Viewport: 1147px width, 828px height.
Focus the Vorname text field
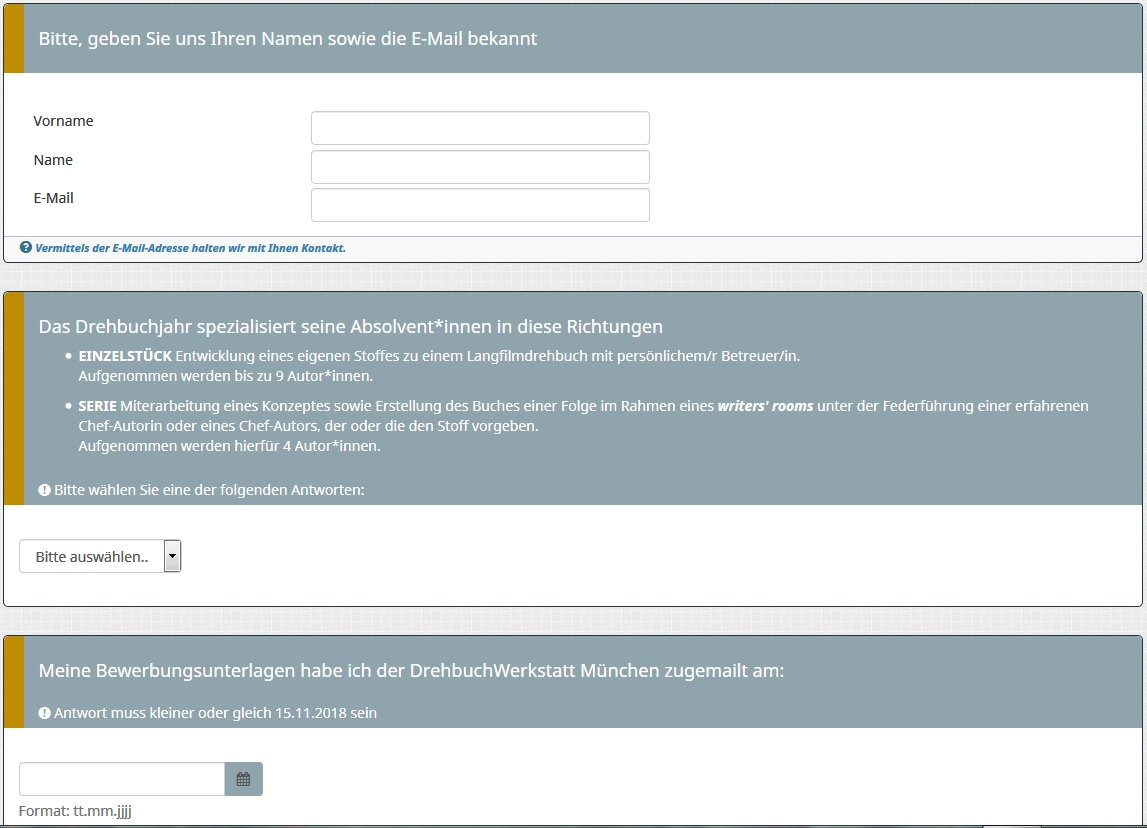480,128
